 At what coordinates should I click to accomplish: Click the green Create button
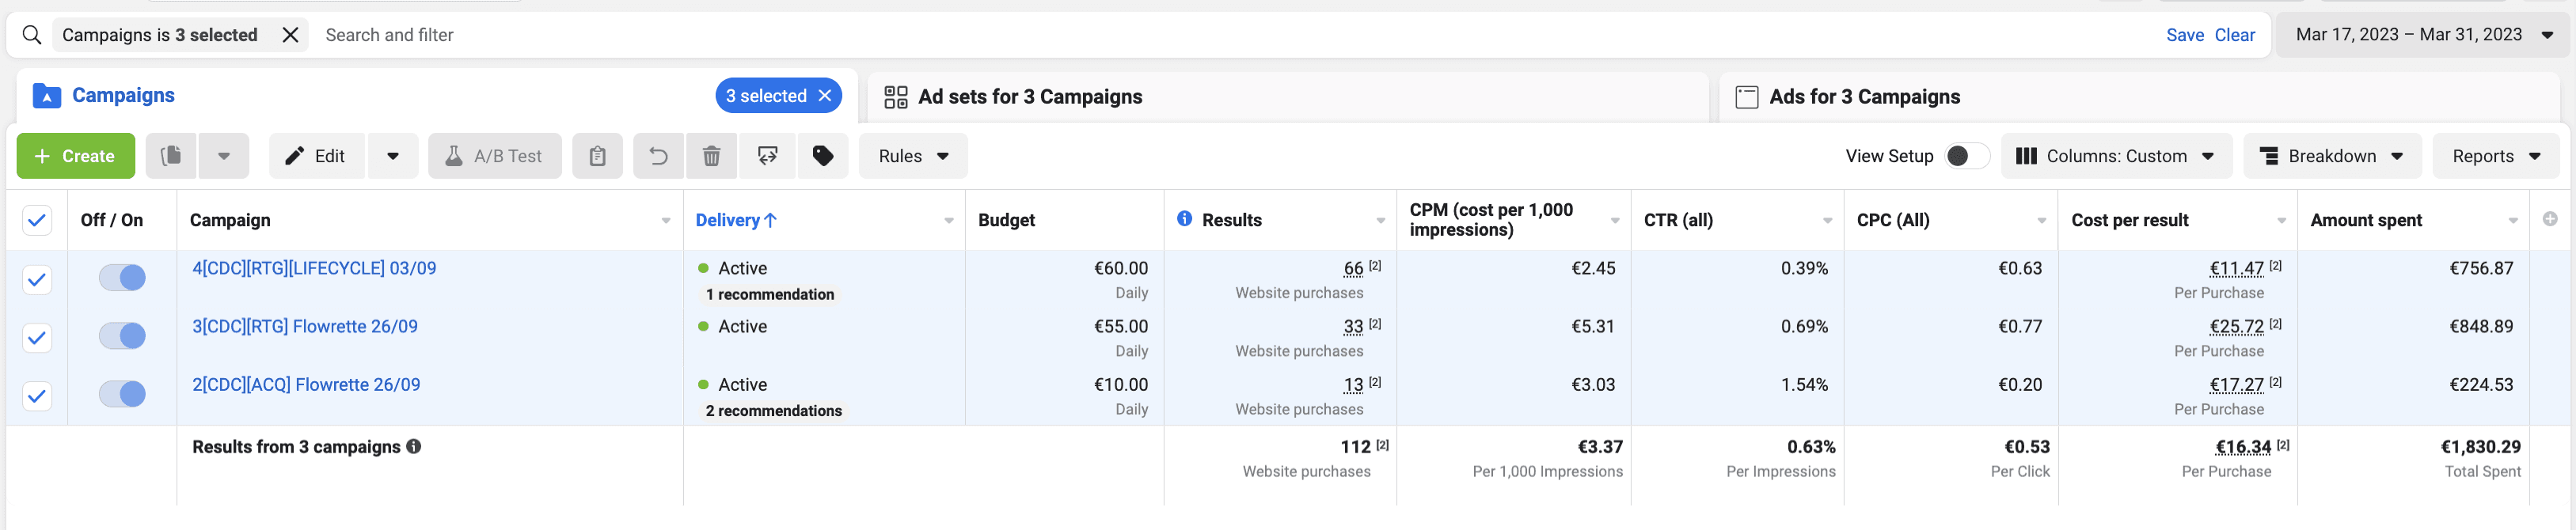coord(76,156)
